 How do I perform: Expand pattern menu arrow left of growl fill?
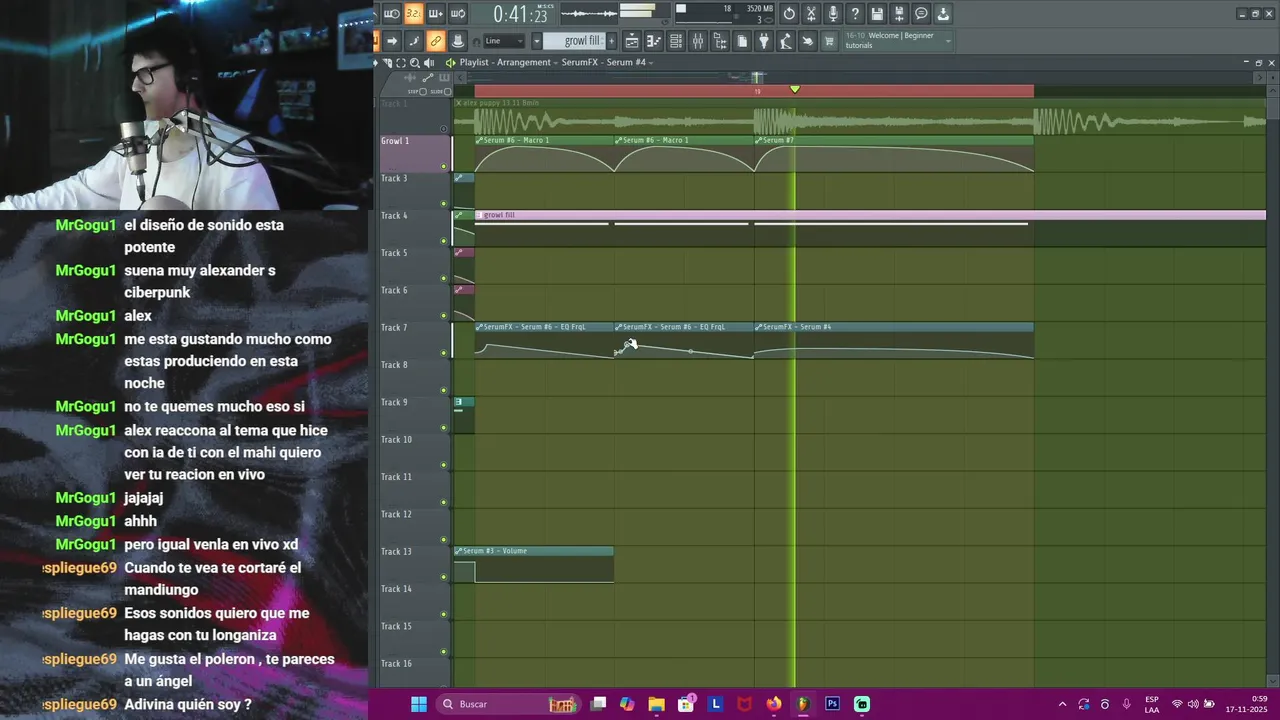pos(537,41)
